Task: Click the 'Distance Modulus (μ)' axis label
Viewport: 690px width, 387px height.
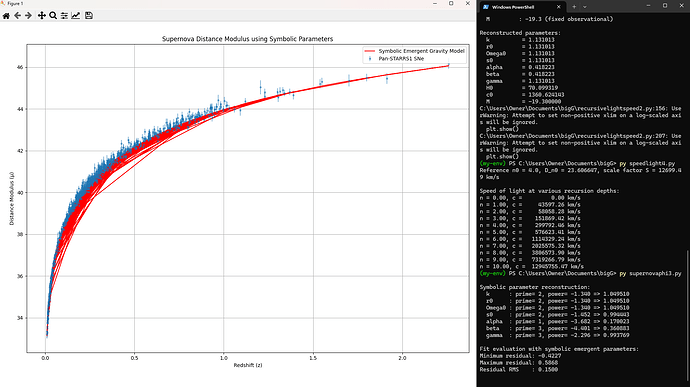Action: [x=12, y=198]
